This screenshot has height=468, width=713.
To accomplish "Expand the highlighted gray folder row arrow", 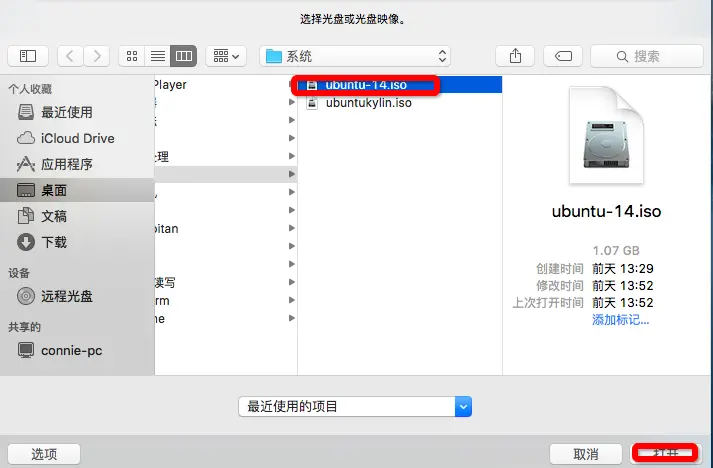I will [x=291, y=174].
